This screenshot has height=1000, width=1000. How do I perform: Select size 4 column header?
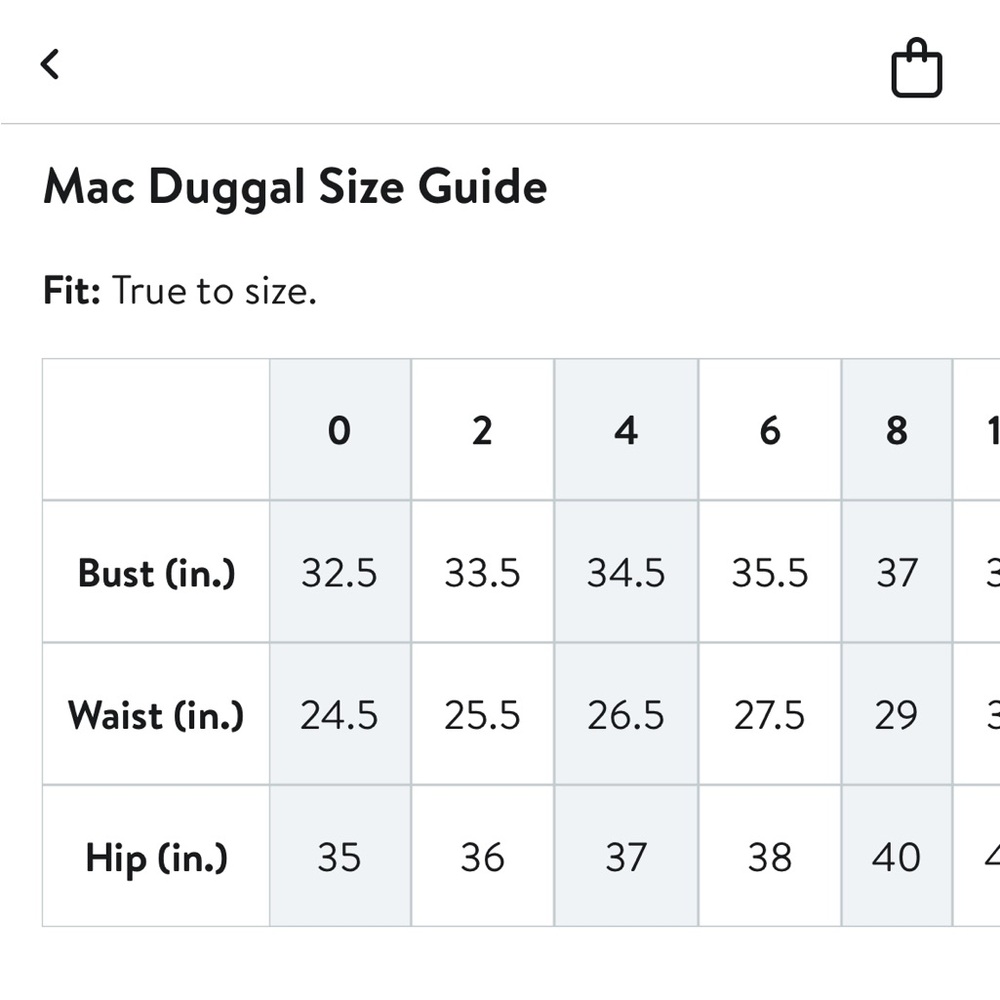point(626,430)
